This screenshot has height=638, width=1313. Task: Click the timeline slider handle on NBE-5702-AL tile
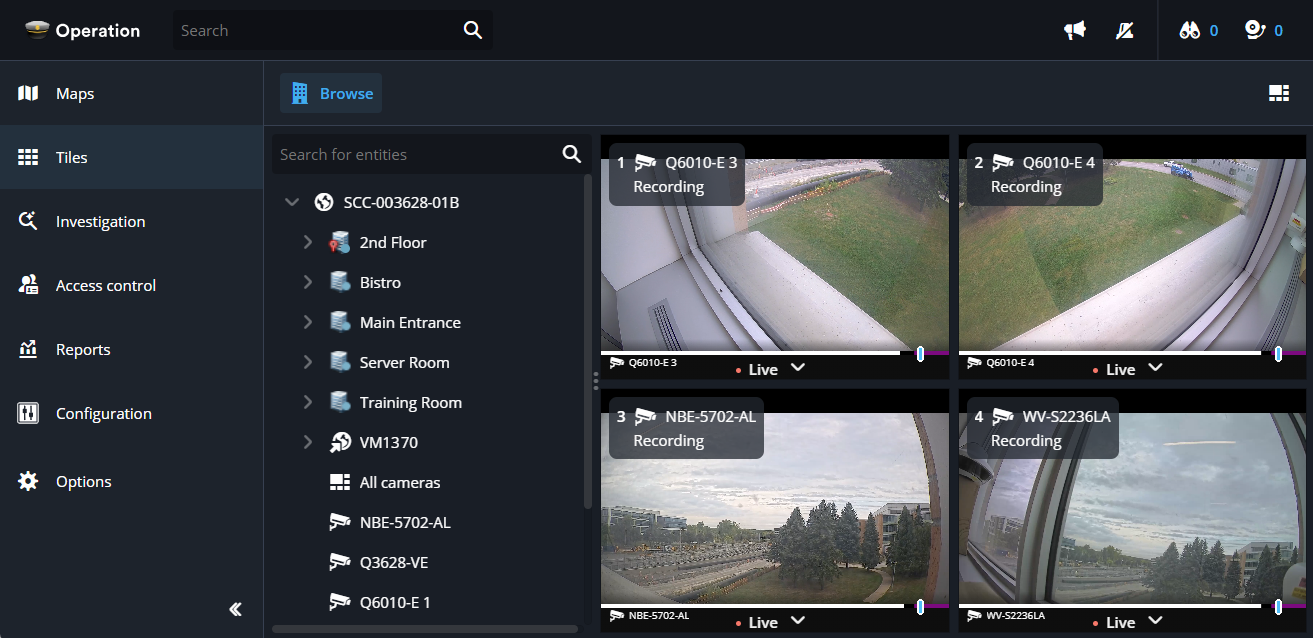920,606
